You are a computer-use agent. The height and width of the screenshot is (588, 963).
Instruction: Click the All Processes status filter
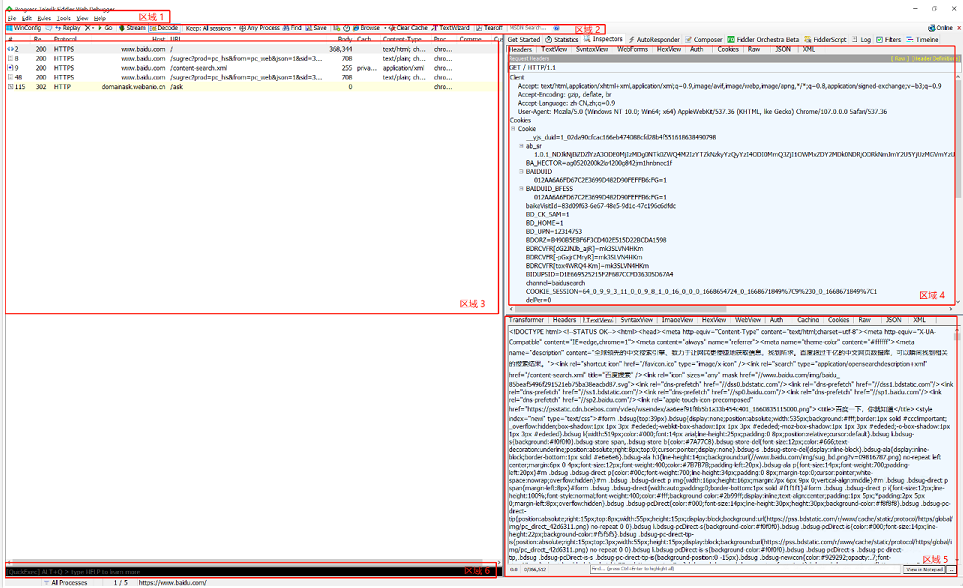[x=69, y=582]
